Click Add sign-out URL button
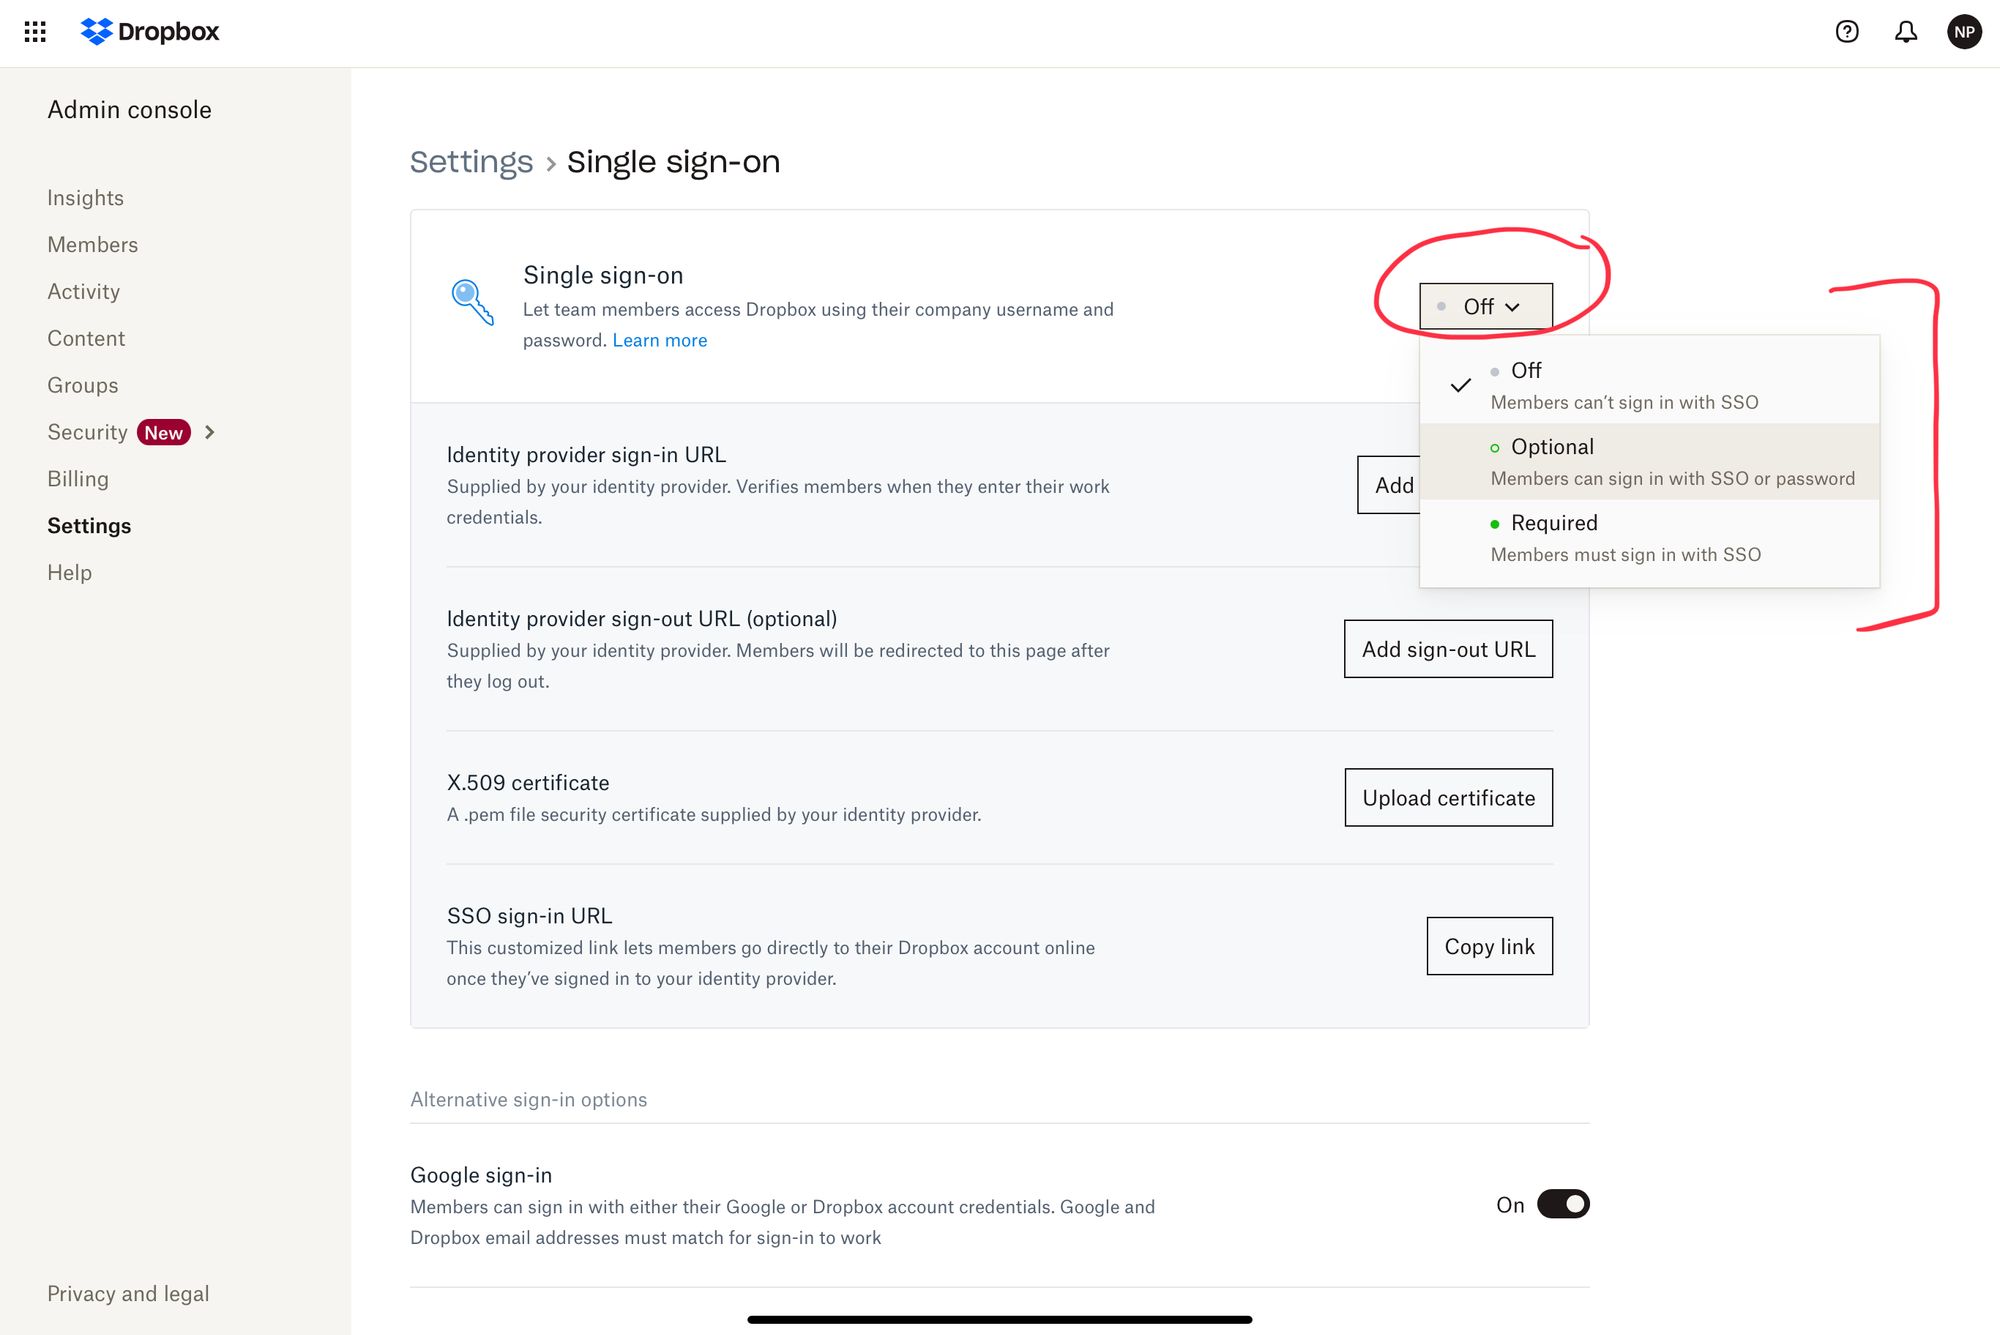The image size is (2000, 1335). (x=1448, y=649)
